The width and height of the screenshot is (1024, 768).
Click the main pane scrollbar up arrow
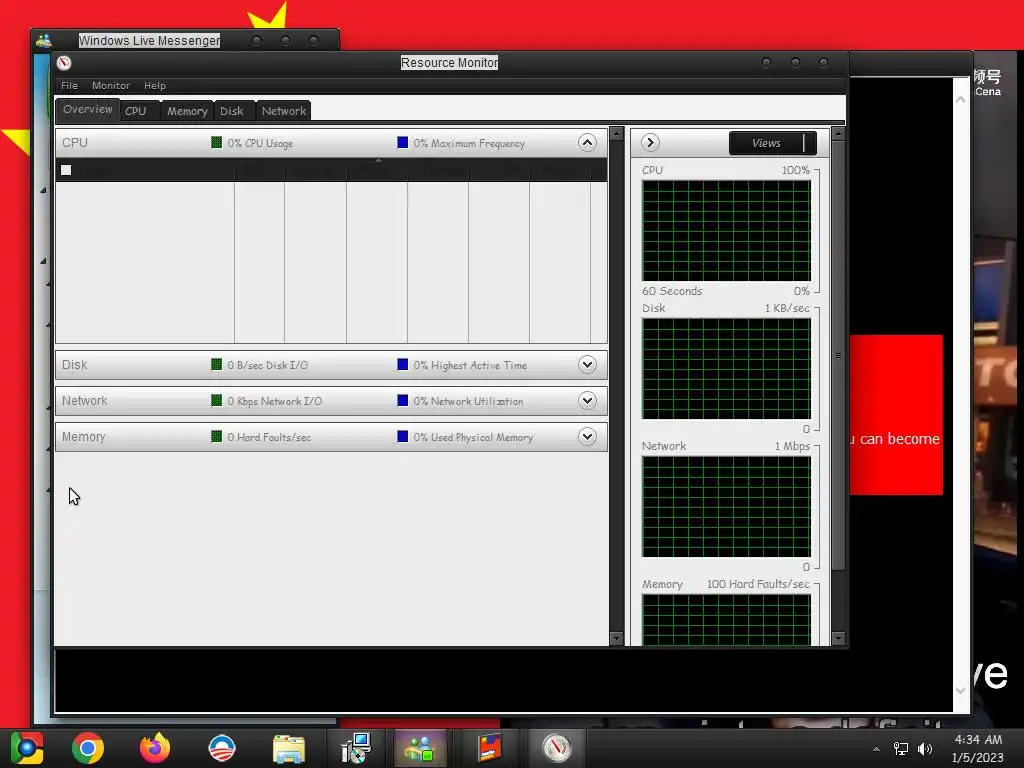pos(616,134)
